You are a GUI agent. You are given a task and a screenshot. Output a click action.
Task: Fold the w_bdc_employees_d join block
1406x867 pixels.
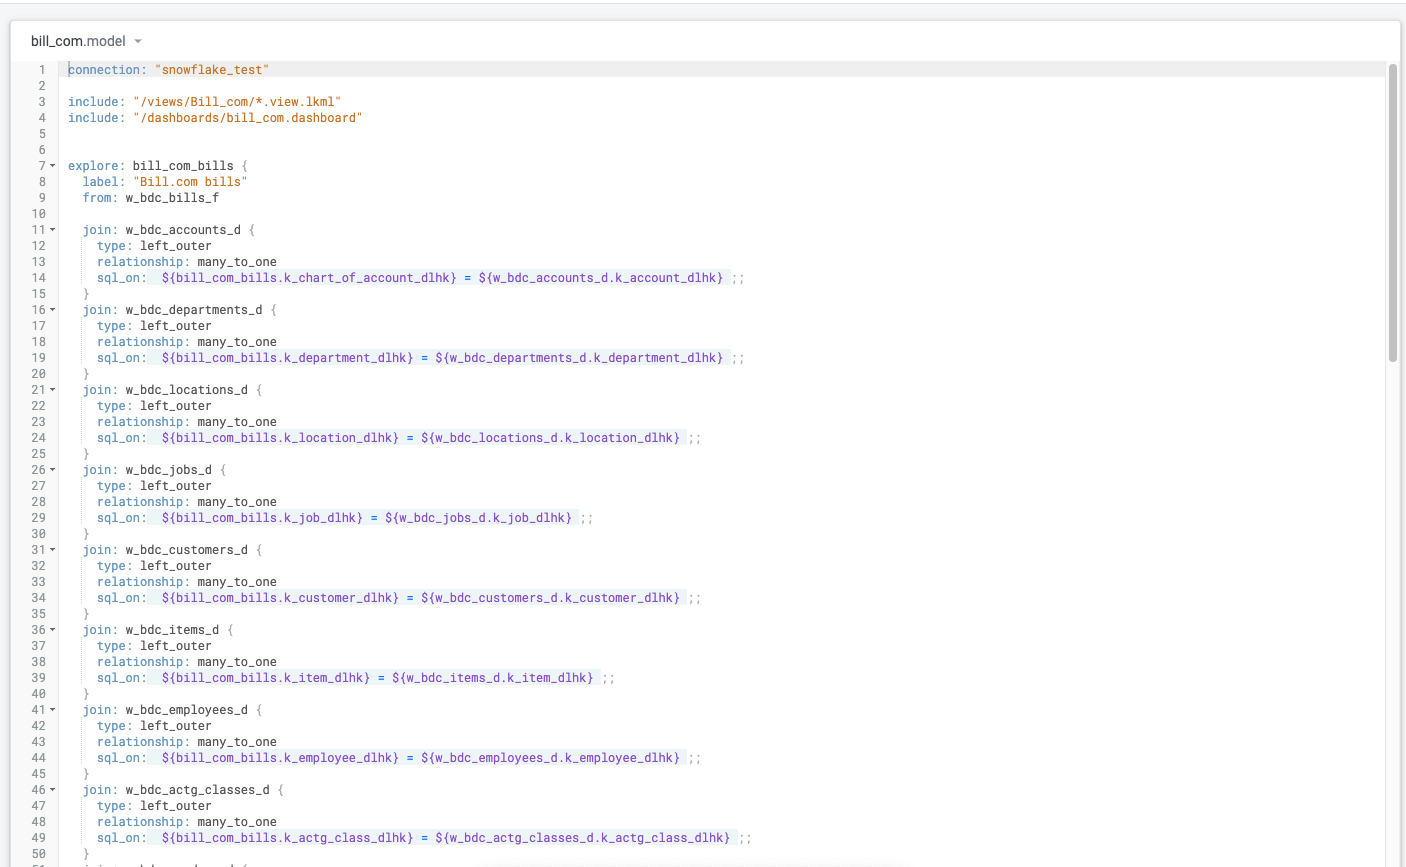[x=53, y=710]
